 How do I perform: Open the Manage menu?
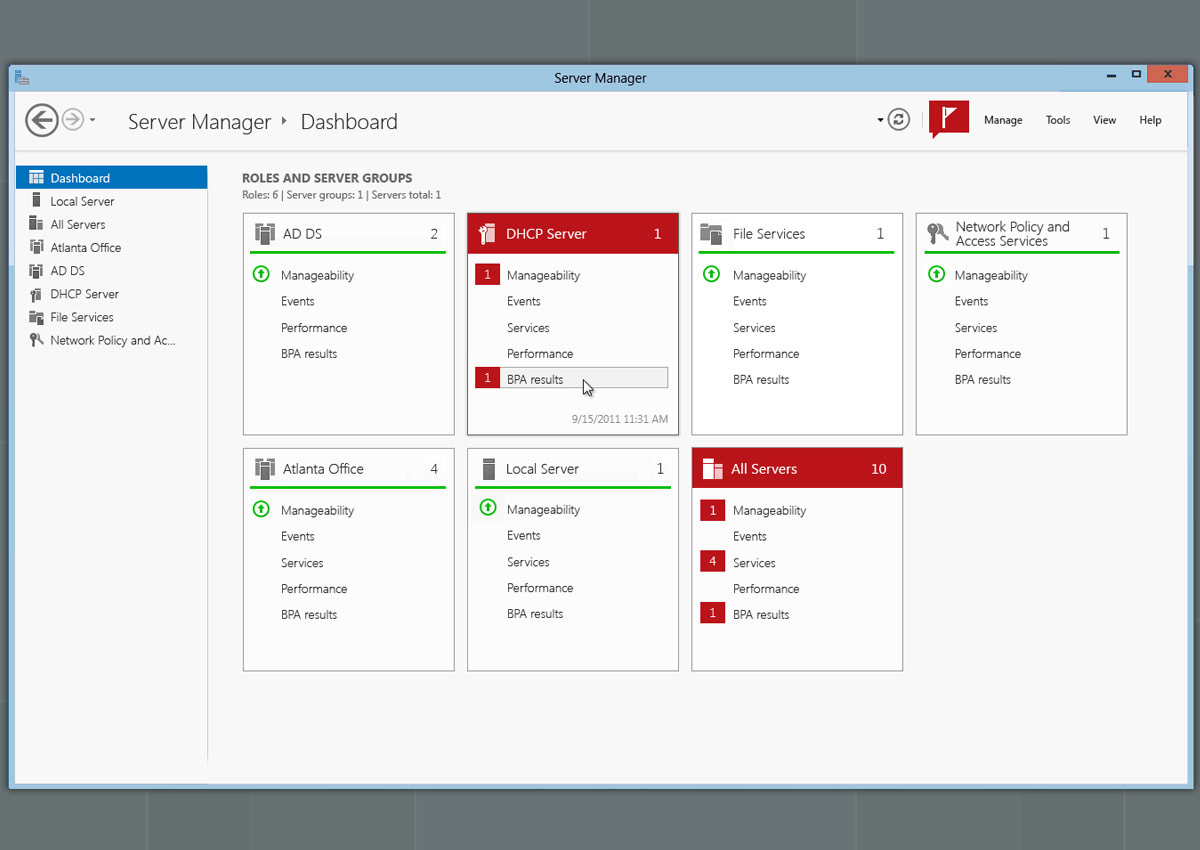tap(1003, 120)
